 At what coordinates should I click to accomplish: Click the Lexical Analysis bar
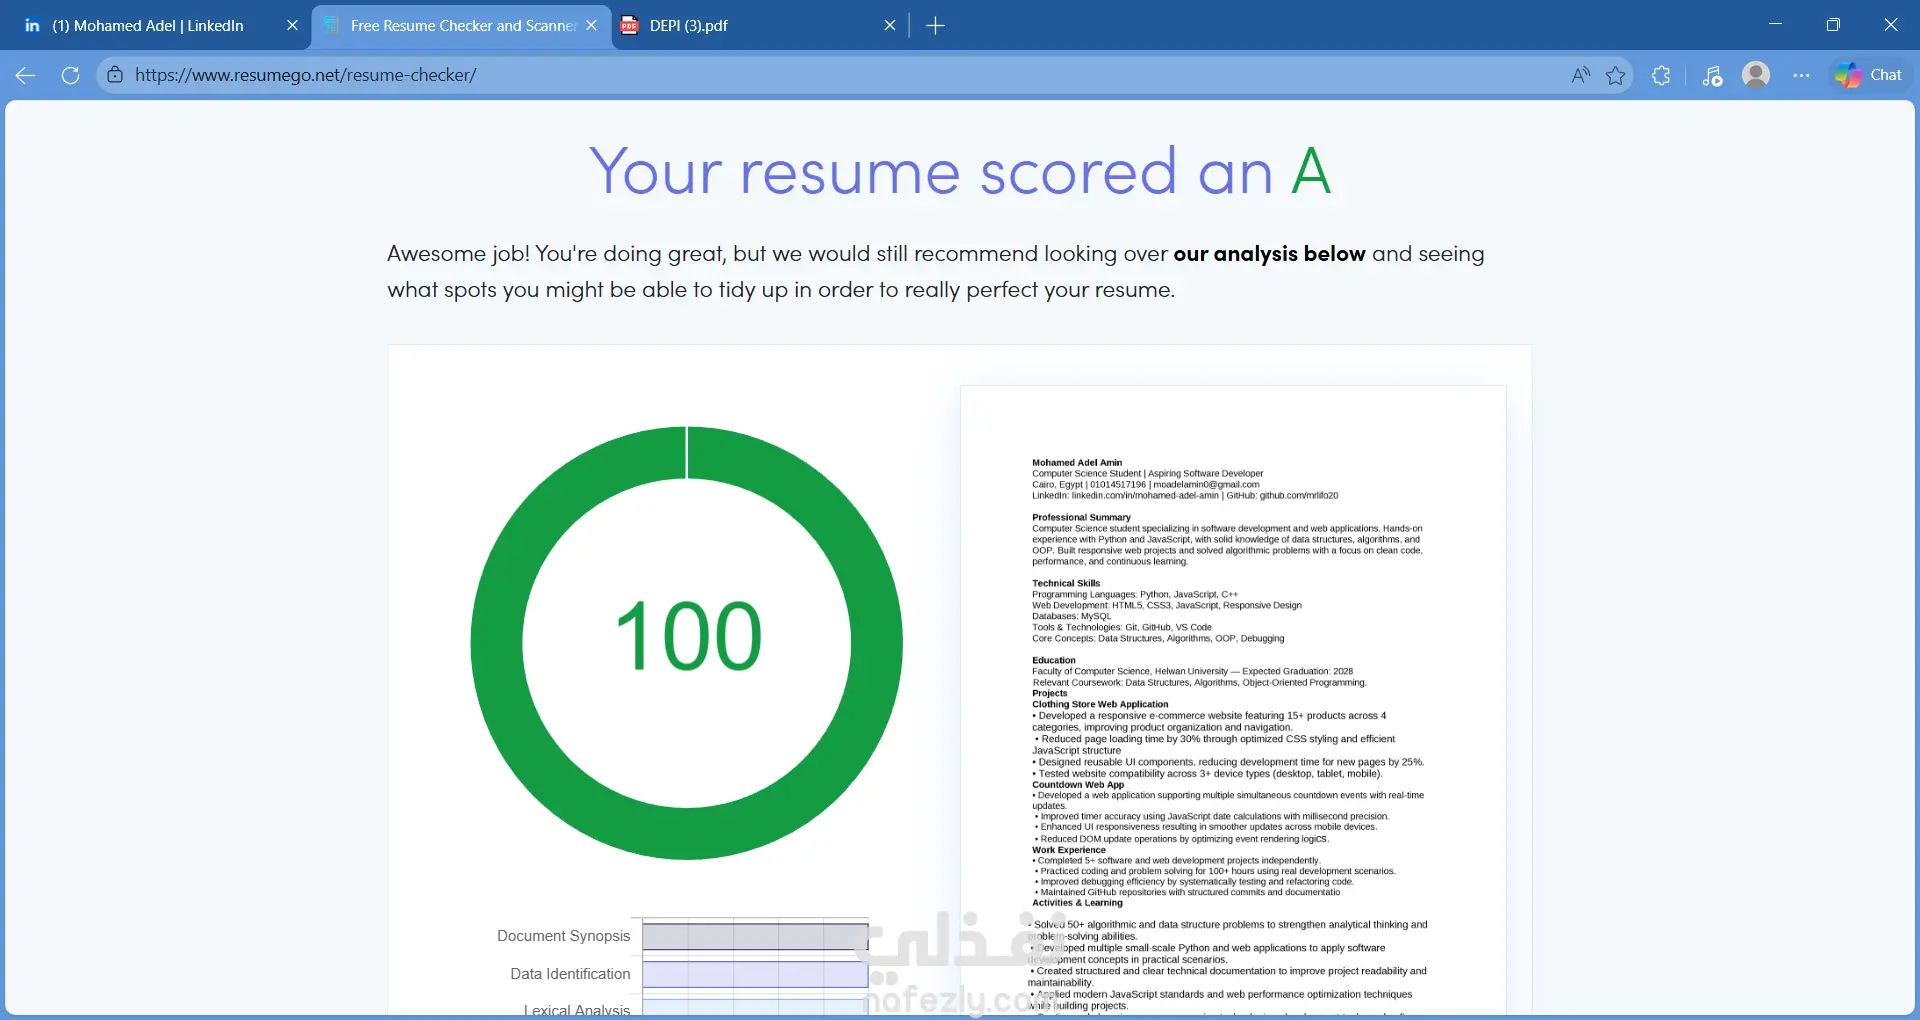click(x=755, y=1008)
